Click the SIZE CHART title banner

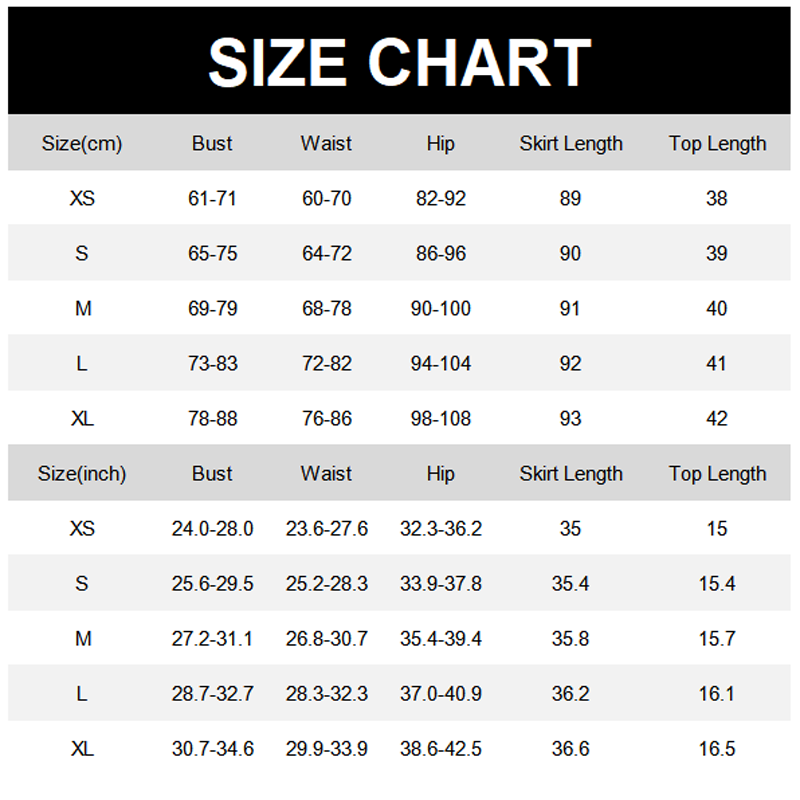(x=399, y=61)
